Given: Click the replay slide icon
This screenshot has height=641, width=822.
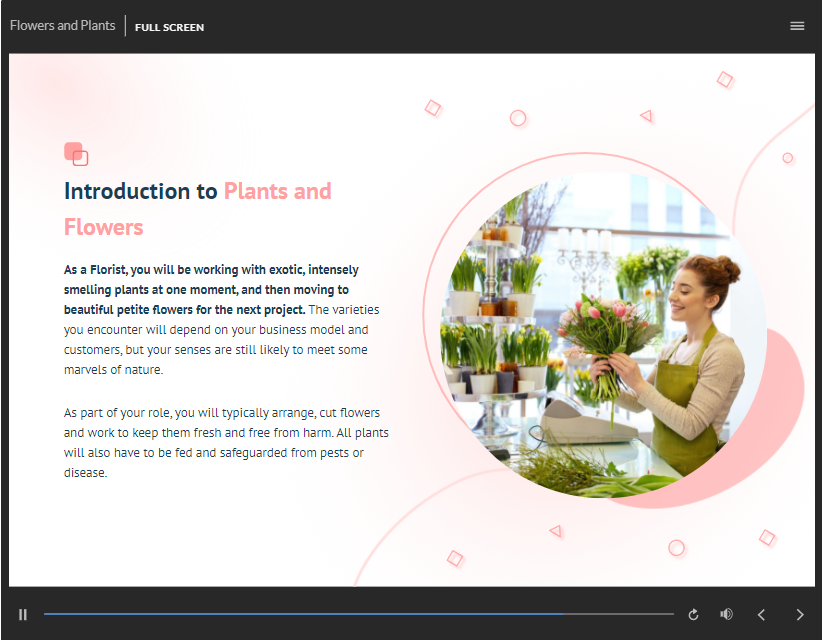Looking at the screenshot, I should click(694, 614).
